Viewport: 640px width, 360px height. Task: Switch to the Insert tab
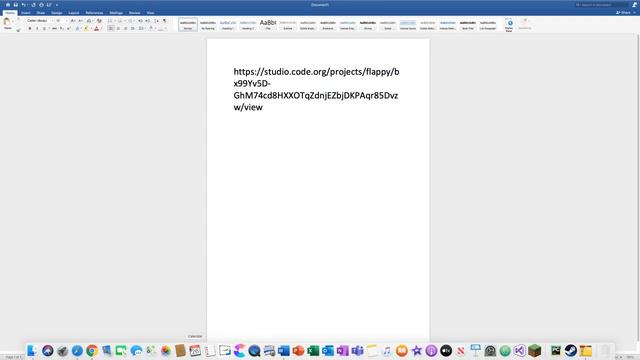(x=26, y=13)
